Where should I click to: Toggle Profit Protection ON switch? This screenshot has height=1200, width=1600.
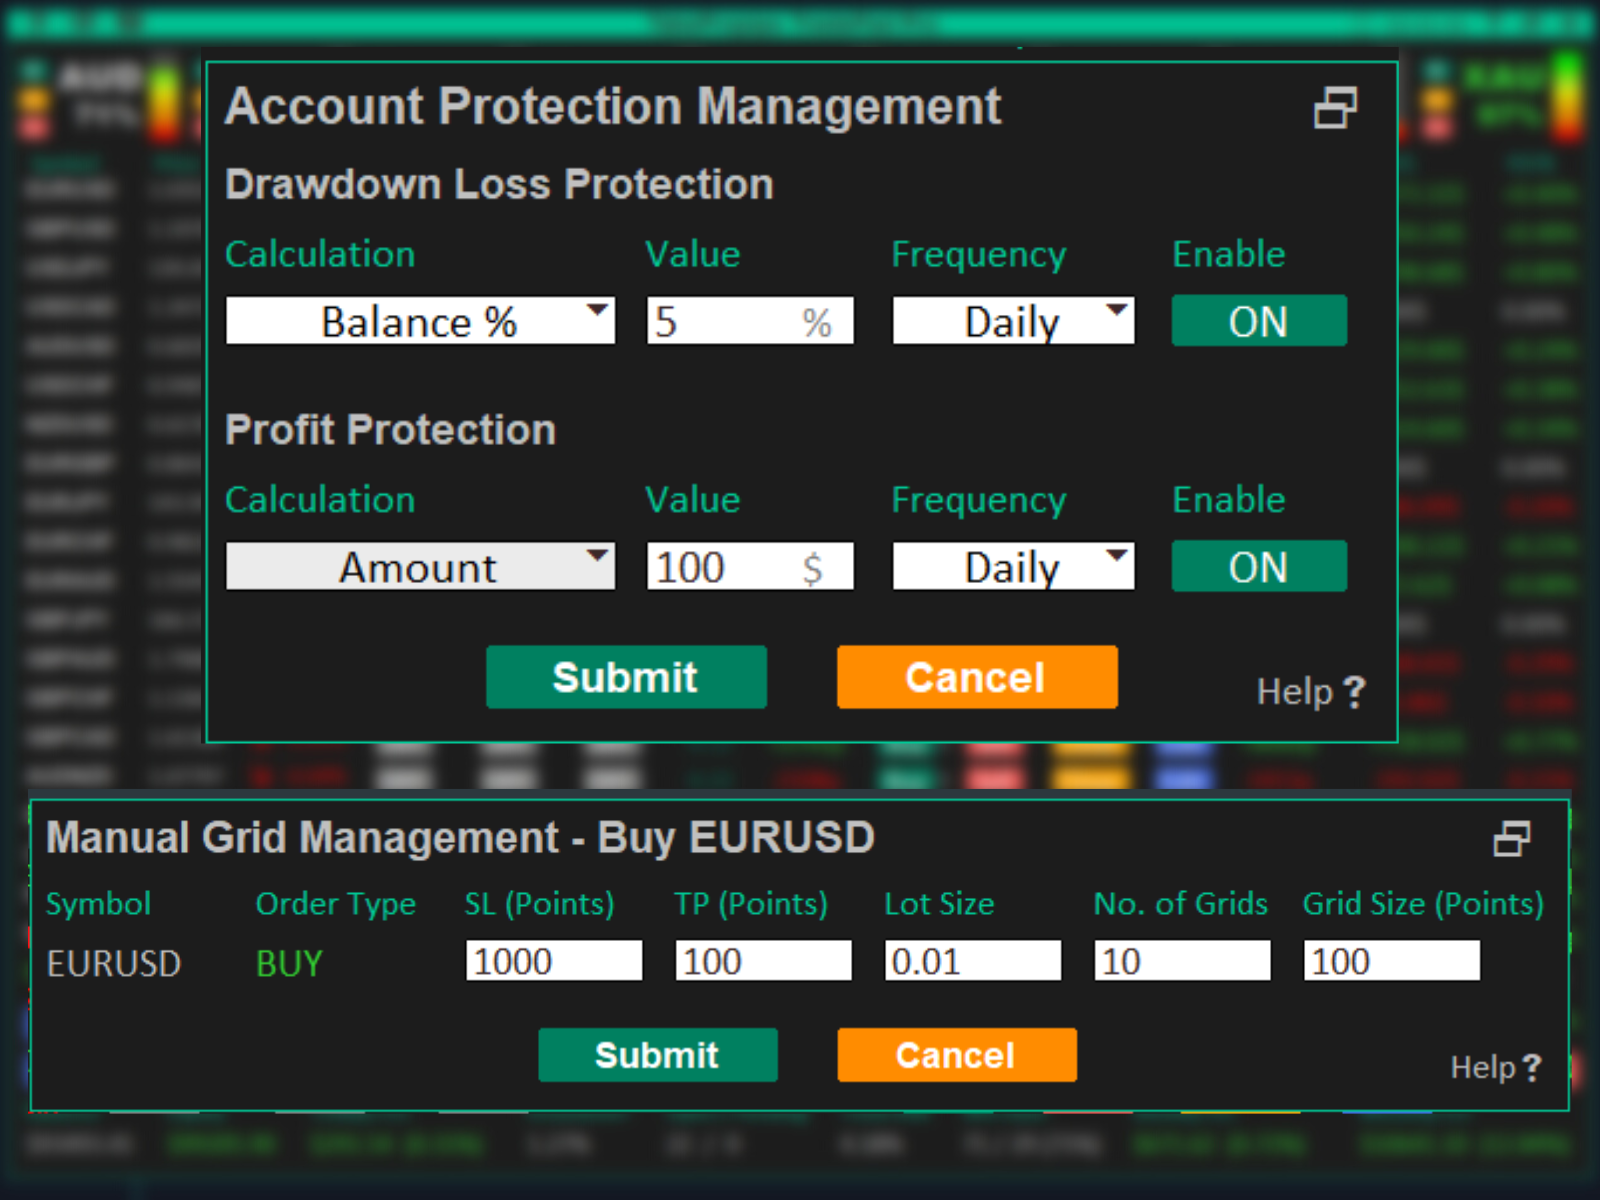point(1259,567)
